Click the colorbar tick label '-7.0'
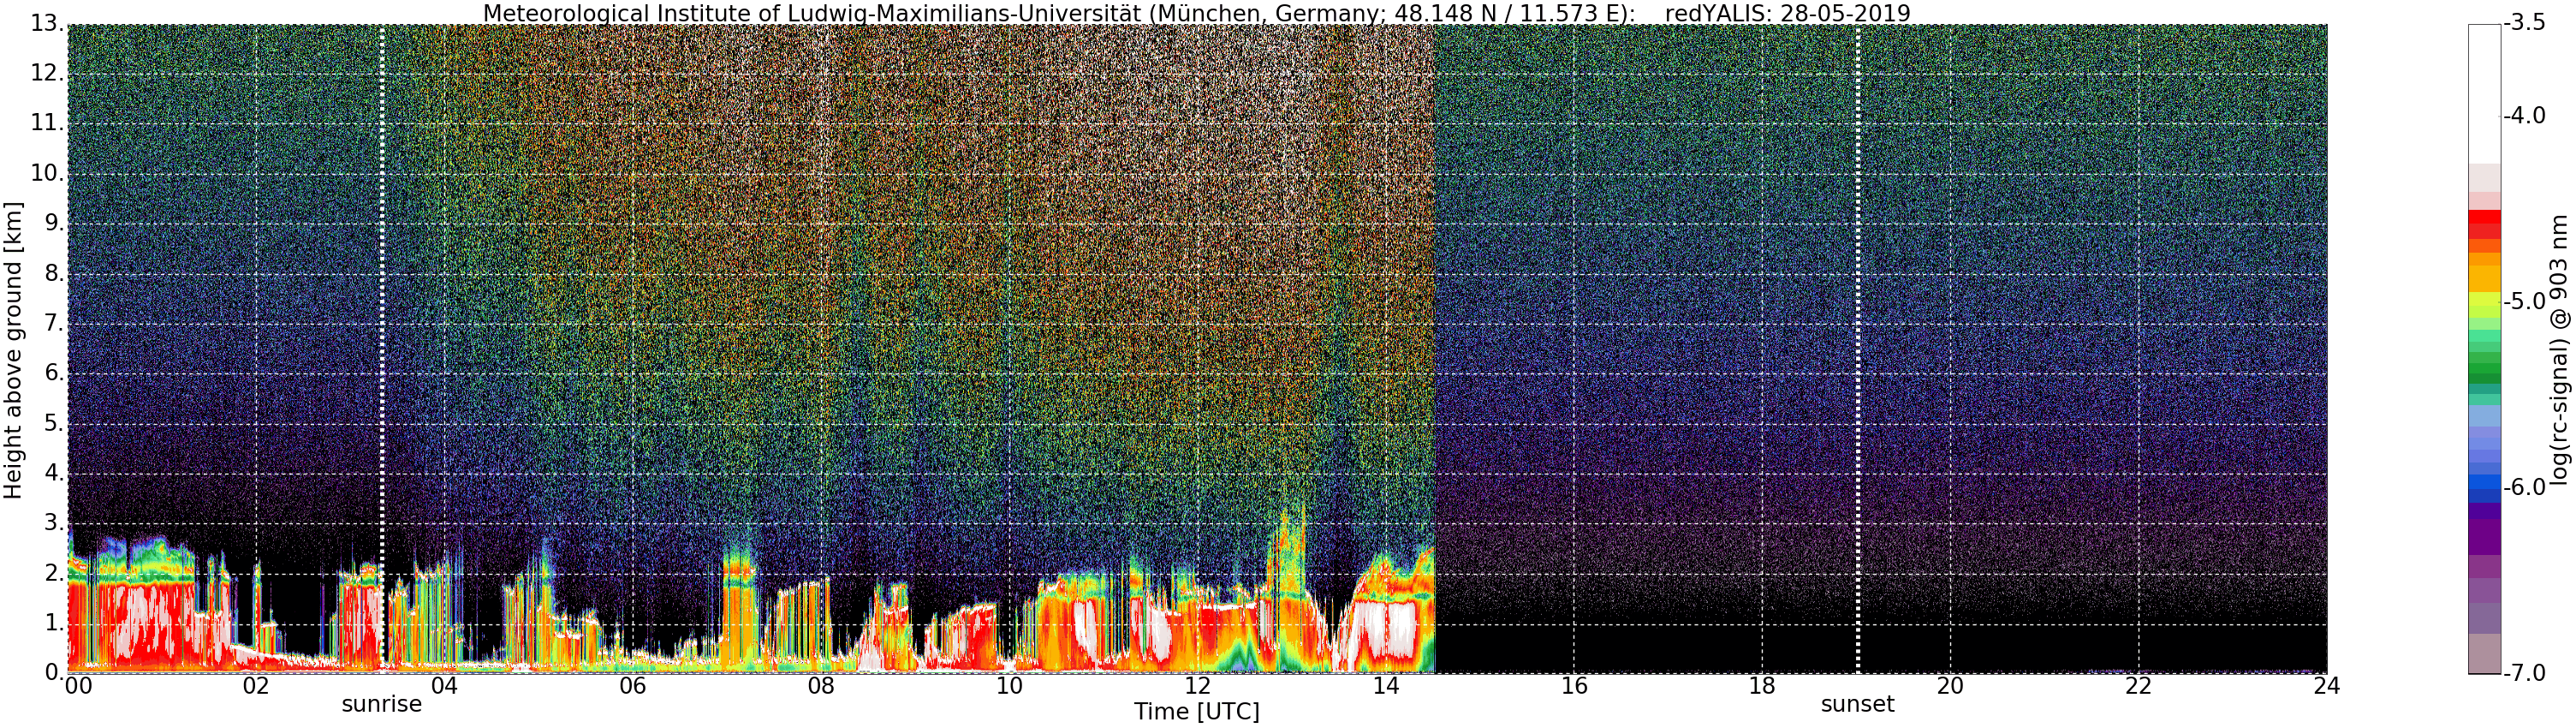 tap(2524, 673)
